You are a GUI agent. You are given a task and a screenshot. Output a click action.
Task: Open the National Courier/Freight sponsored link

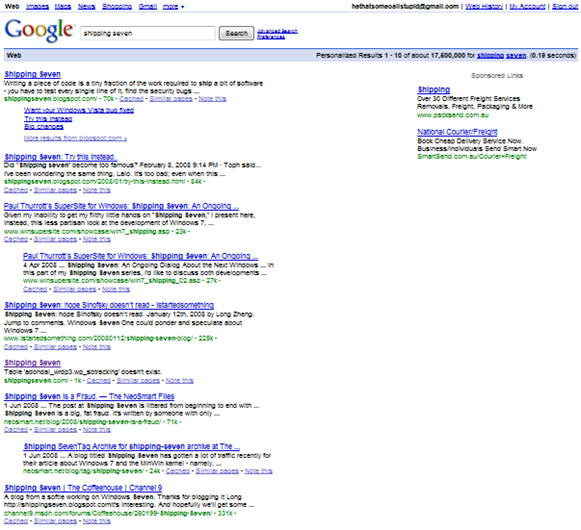tap(457, 132)
